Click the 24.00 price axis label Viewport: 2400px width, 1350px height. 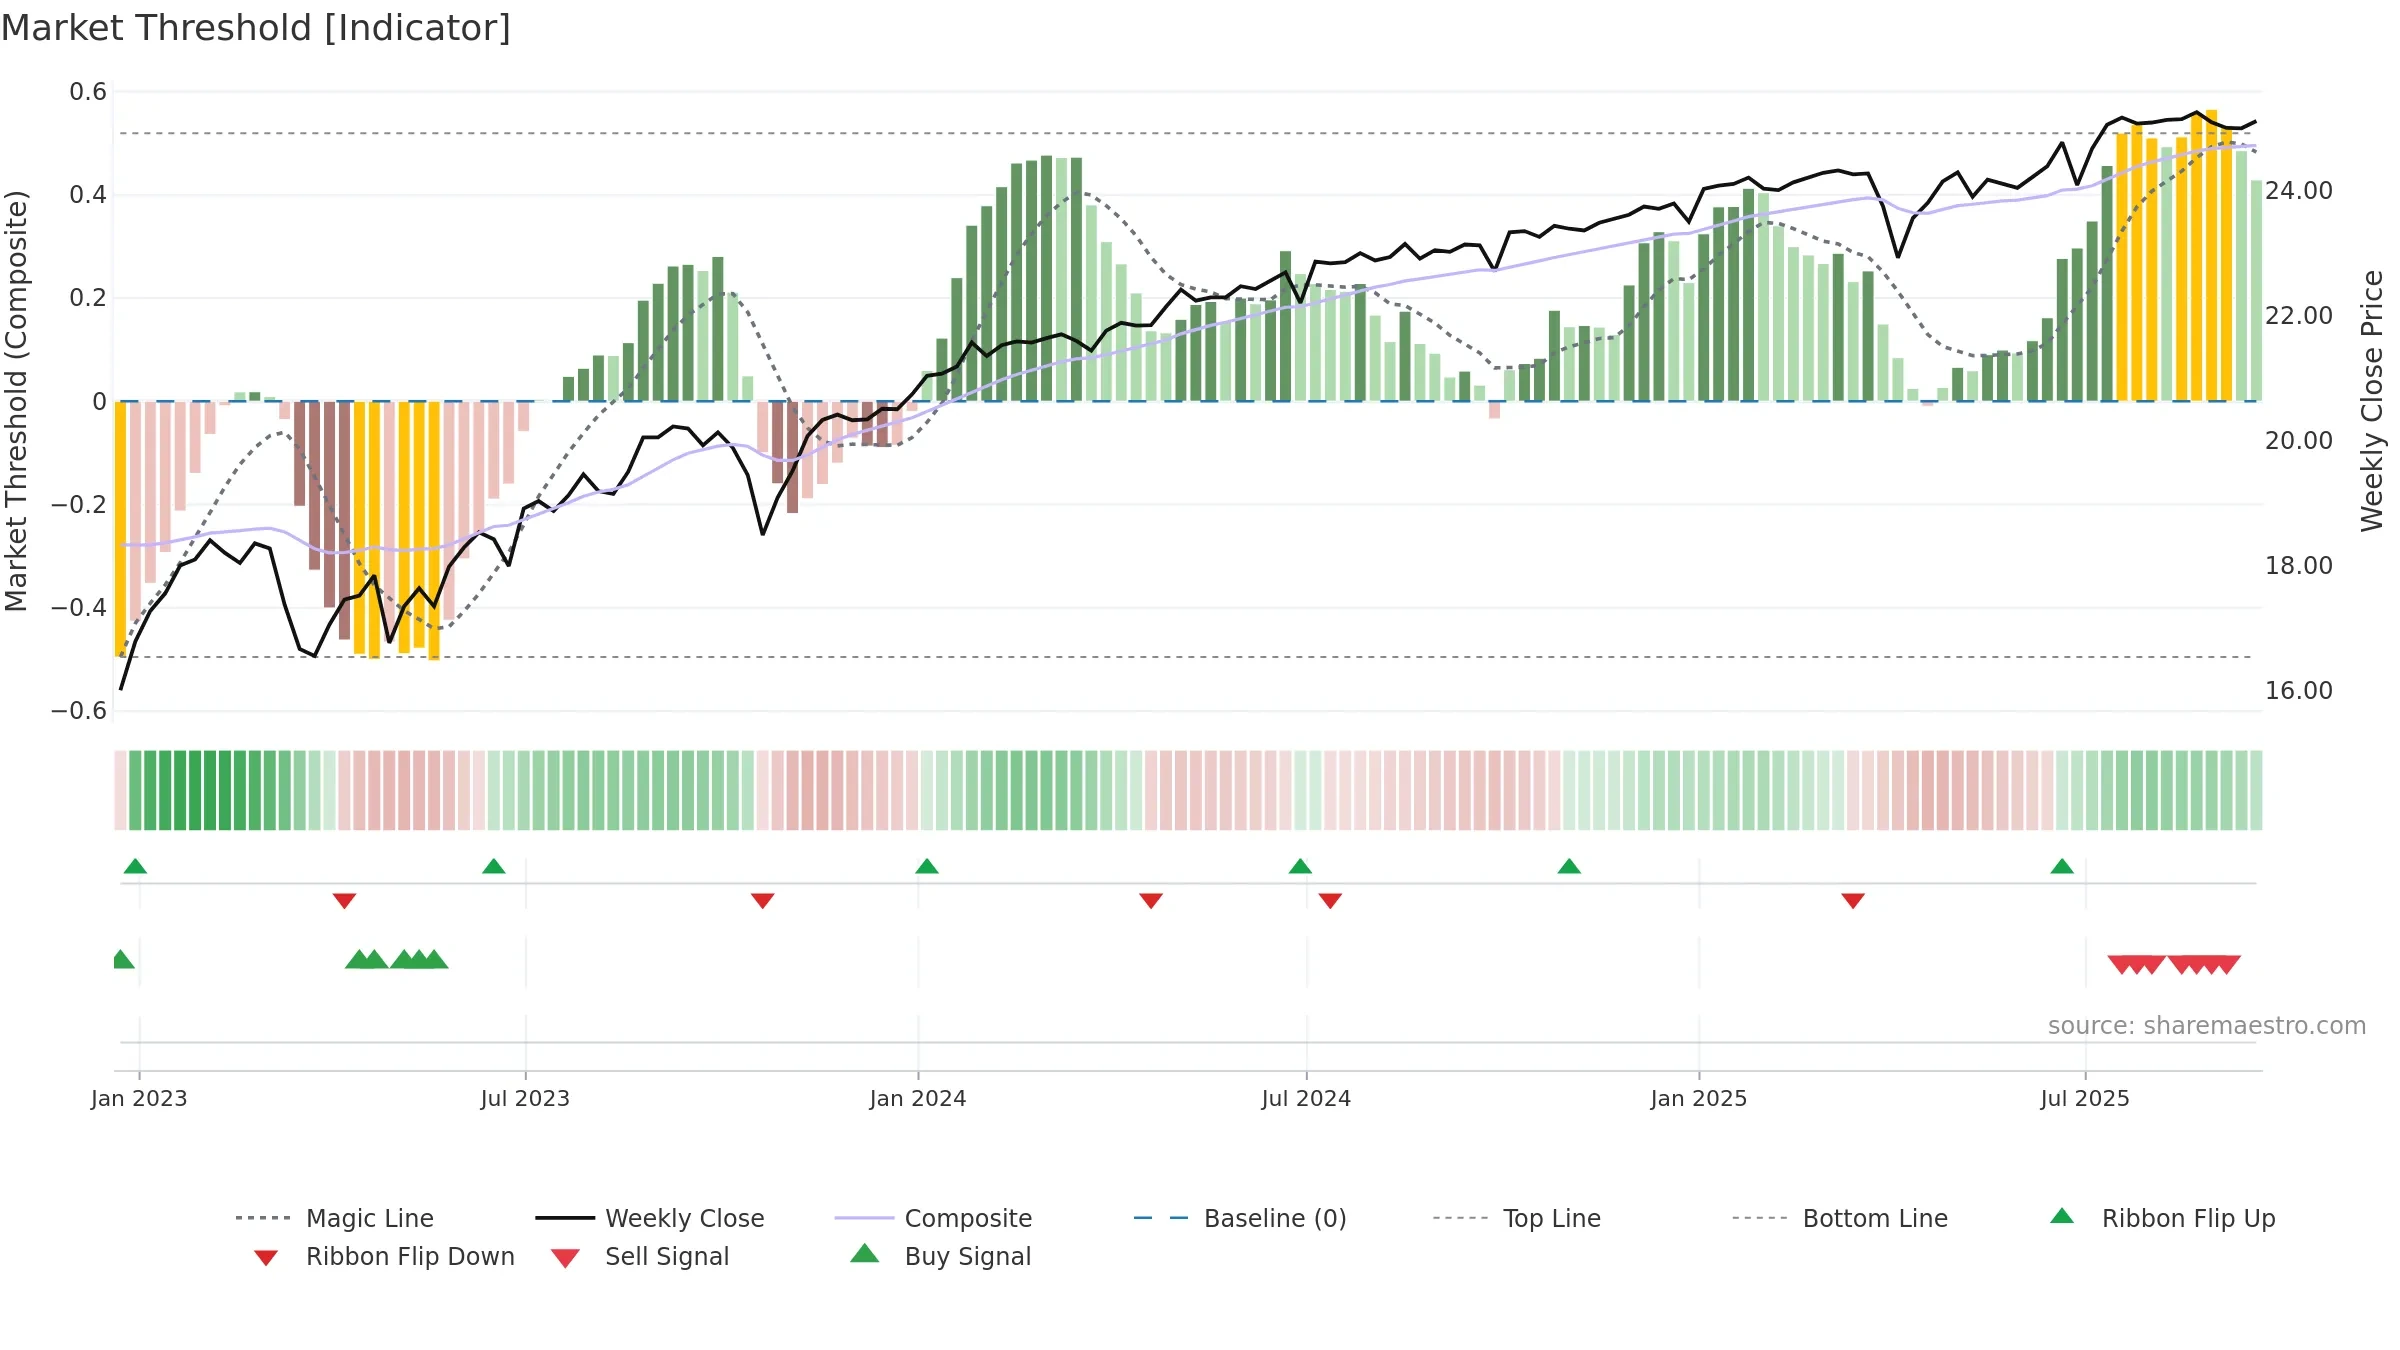(2299, 190)
